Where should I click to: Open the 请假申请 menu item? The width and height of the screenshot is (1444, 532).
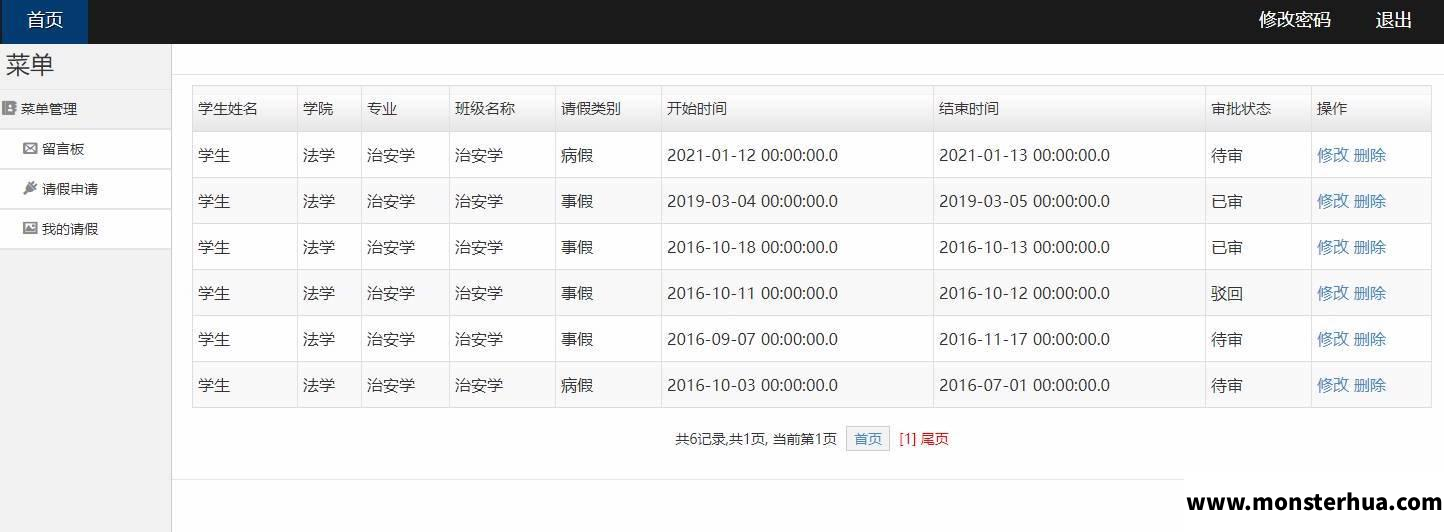(x=86, y=189)
